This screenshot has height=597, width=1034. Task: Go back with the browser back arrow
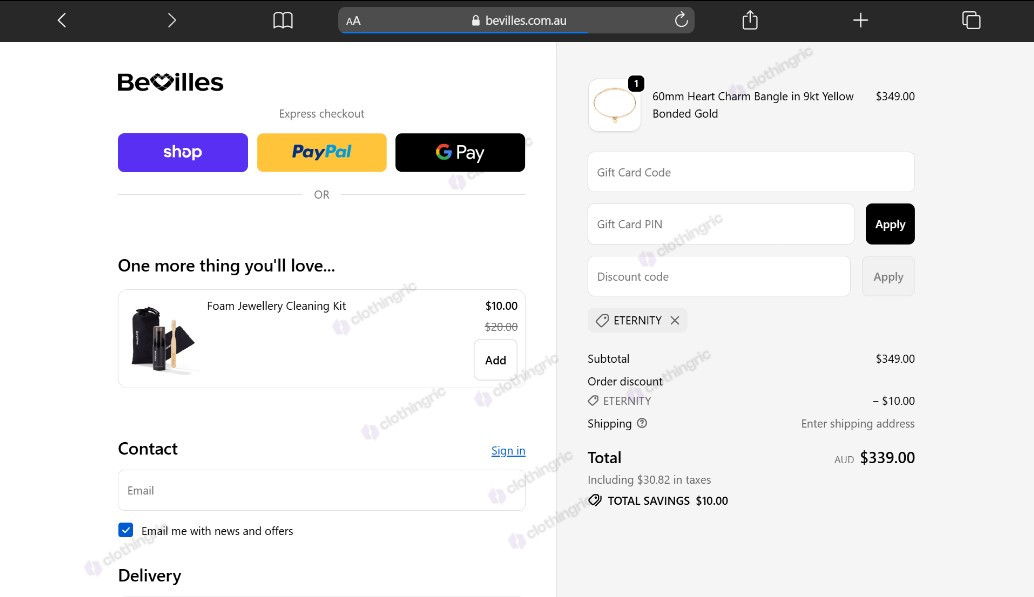62,20
